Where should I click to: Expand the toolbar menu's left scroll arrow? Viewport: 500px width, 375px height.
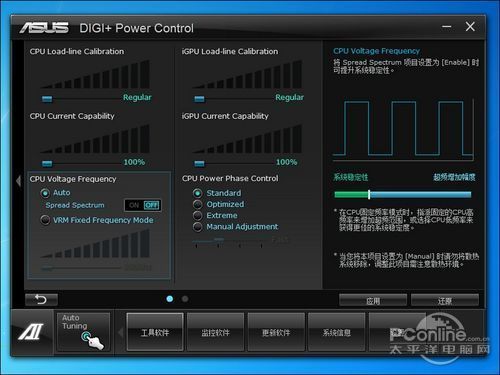pos(121,332)
